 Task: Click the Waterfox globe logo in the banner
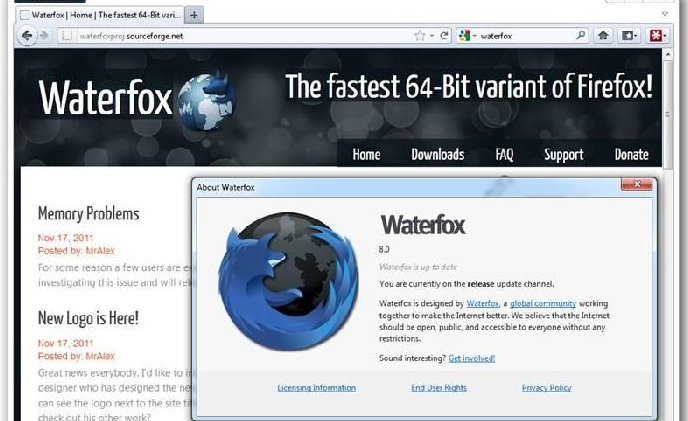[x=207, y=101]
